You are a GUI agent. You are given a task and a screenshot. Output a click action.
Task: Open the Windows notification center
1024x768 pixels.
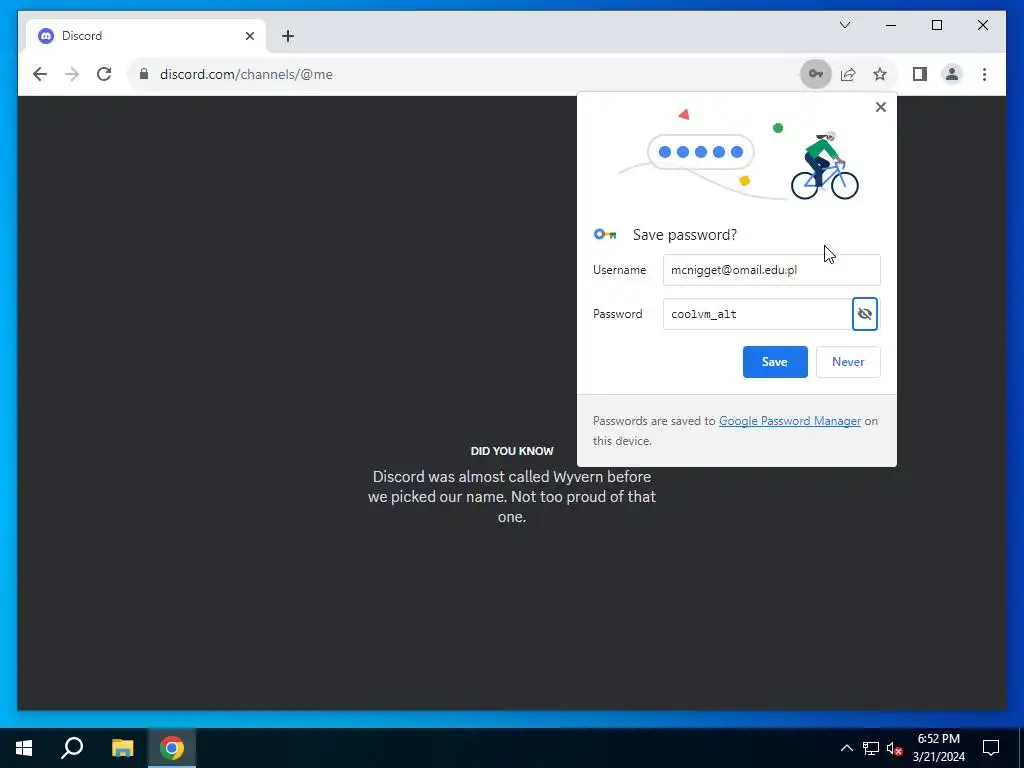tap(991, 748)
